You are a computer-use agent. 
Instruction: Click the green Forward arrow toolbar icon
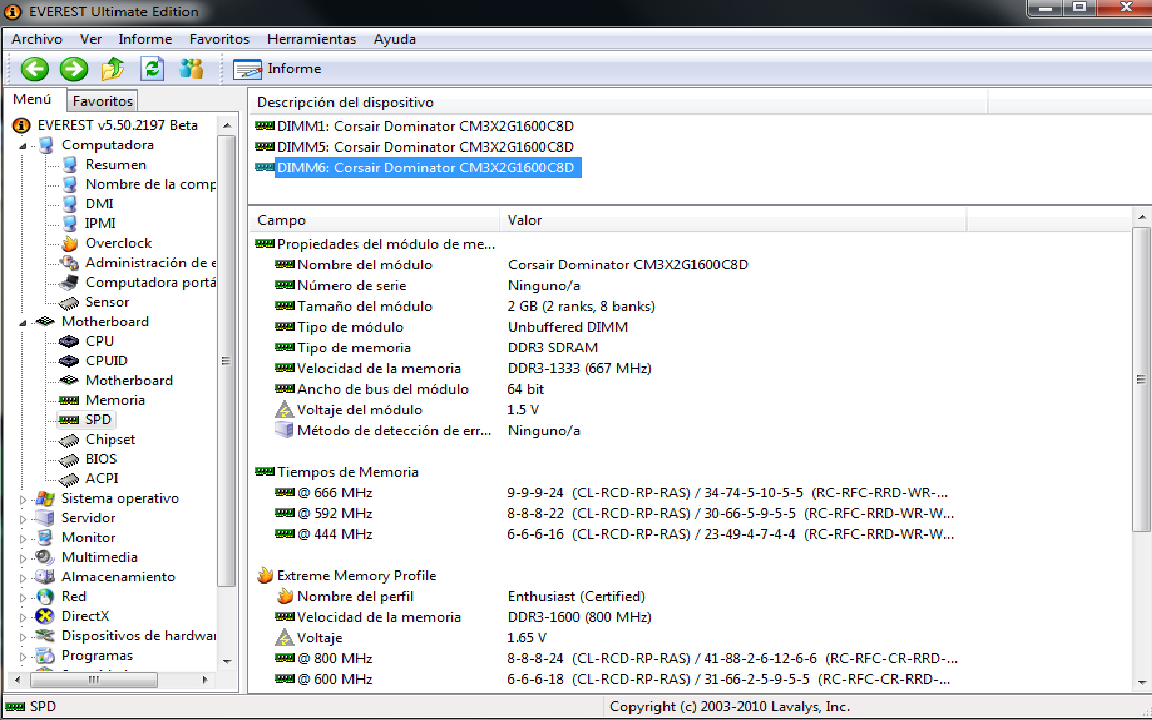pos(73,69)
